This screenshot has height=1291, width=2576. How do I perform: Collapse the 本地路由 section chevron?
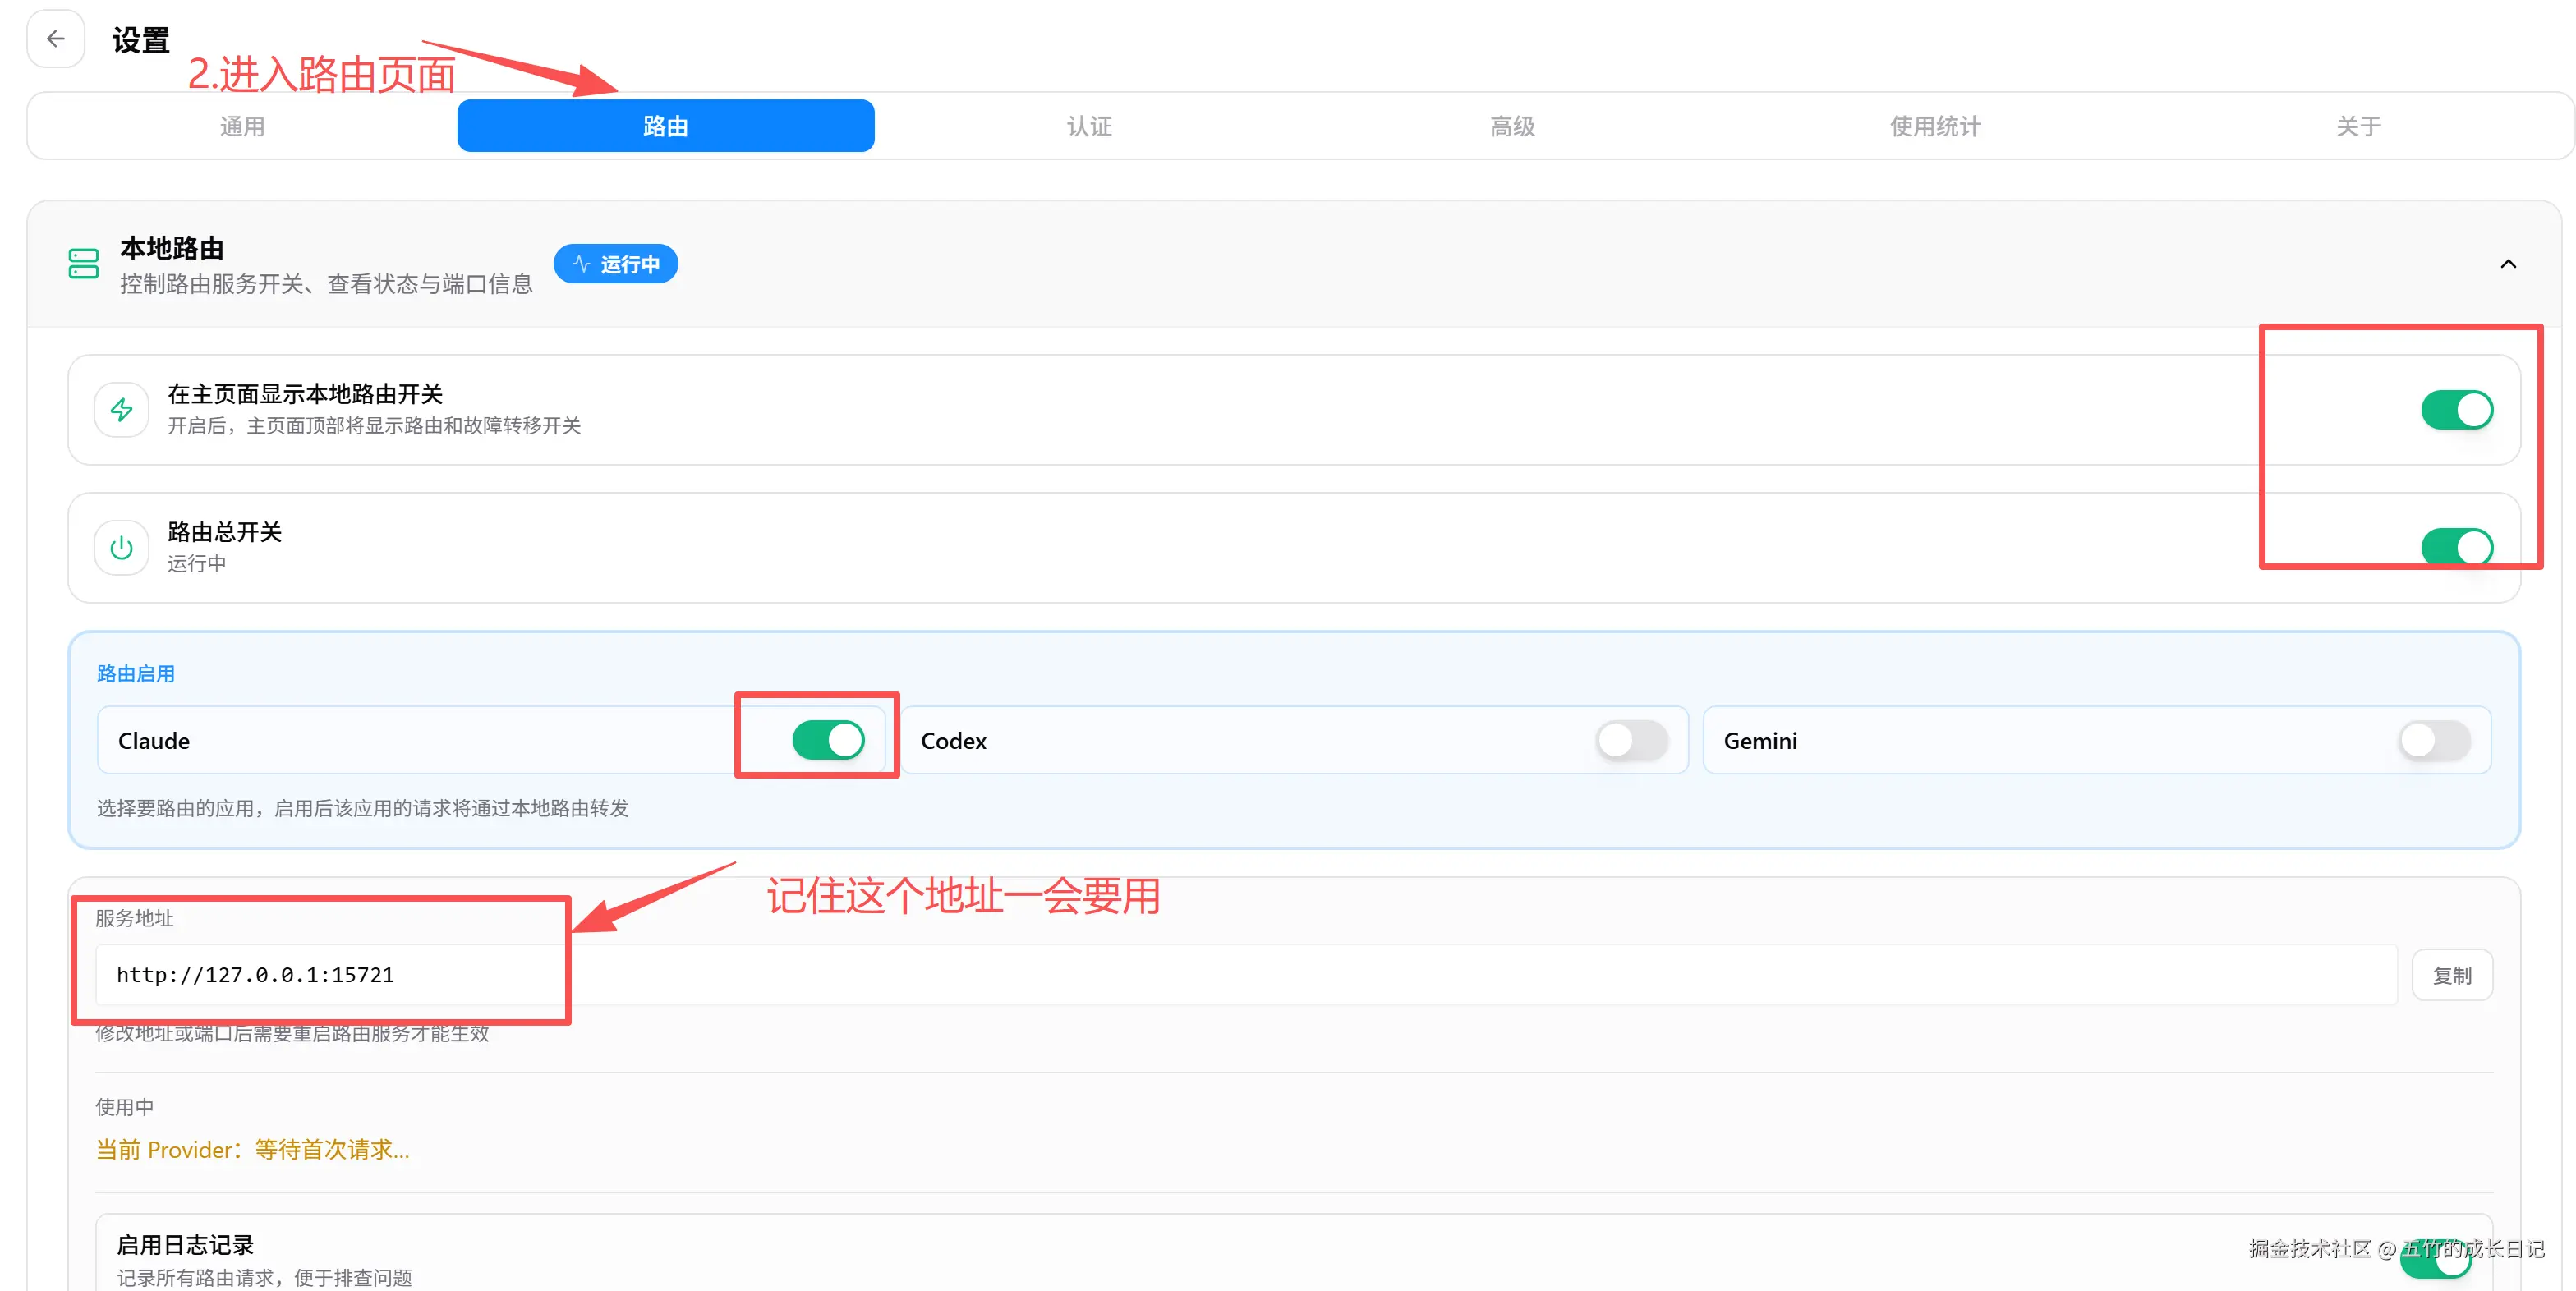[x=2508, y=264]
